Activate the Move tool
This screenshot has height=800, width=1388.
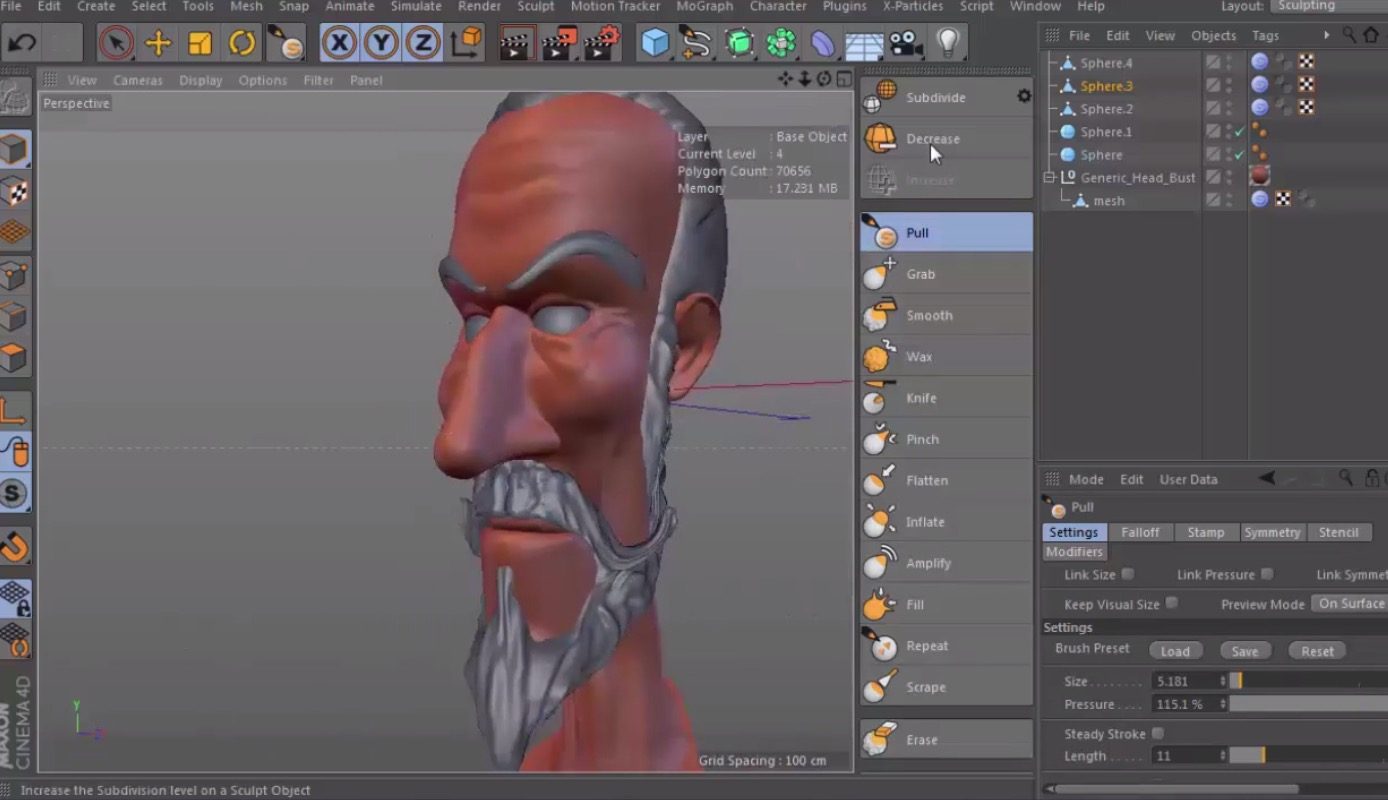(x=158, y=43)
